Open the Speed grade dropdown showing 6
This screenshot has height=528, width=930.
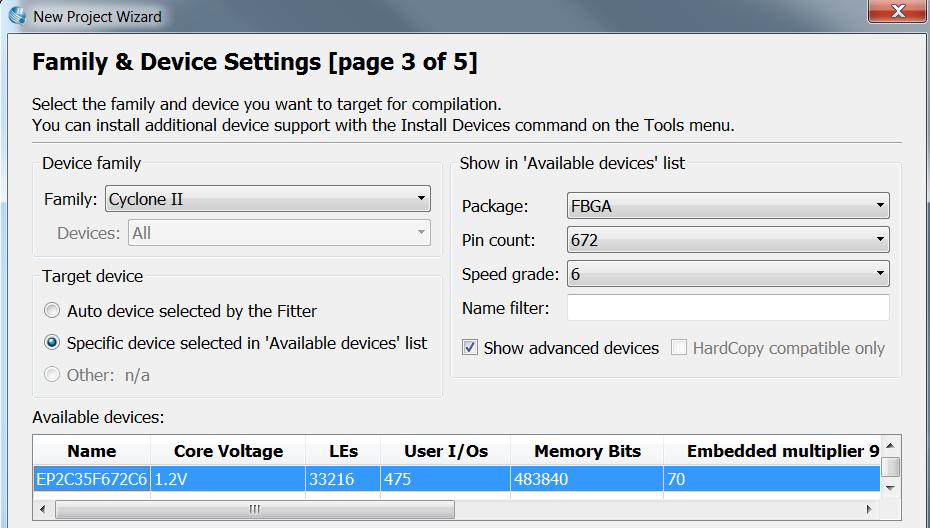pyautogui.click(x=728, y=273)
